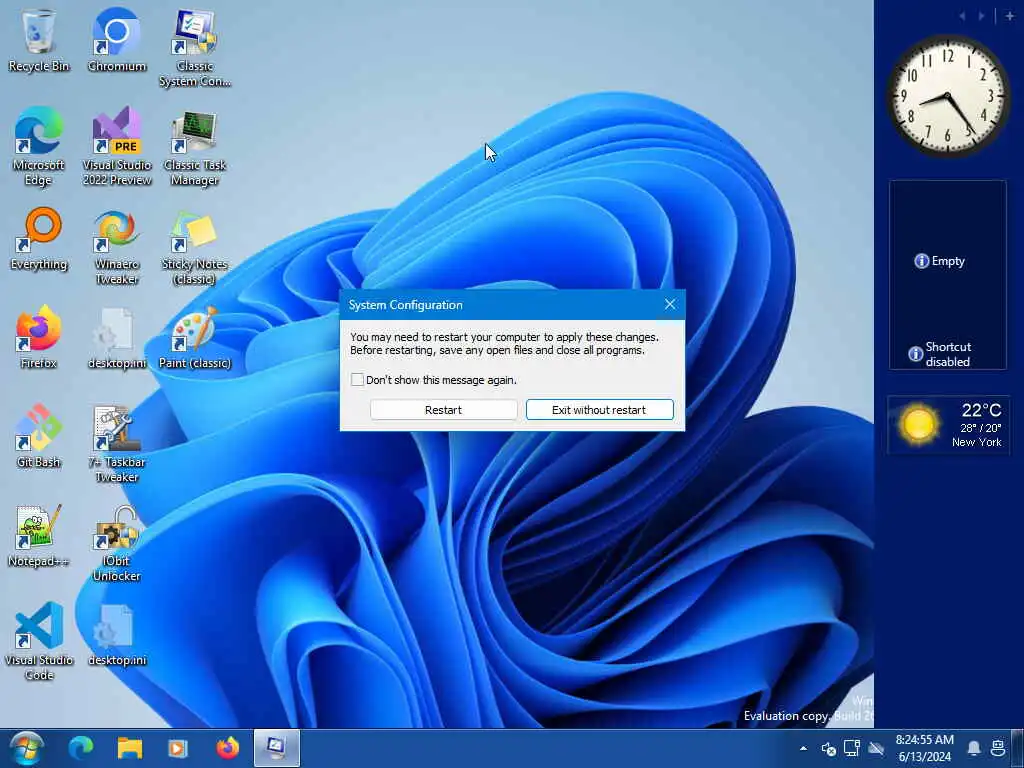This screenshot has width=1024, height=768.
Task: Click Exit without restart button
Action: coord(600,409)
